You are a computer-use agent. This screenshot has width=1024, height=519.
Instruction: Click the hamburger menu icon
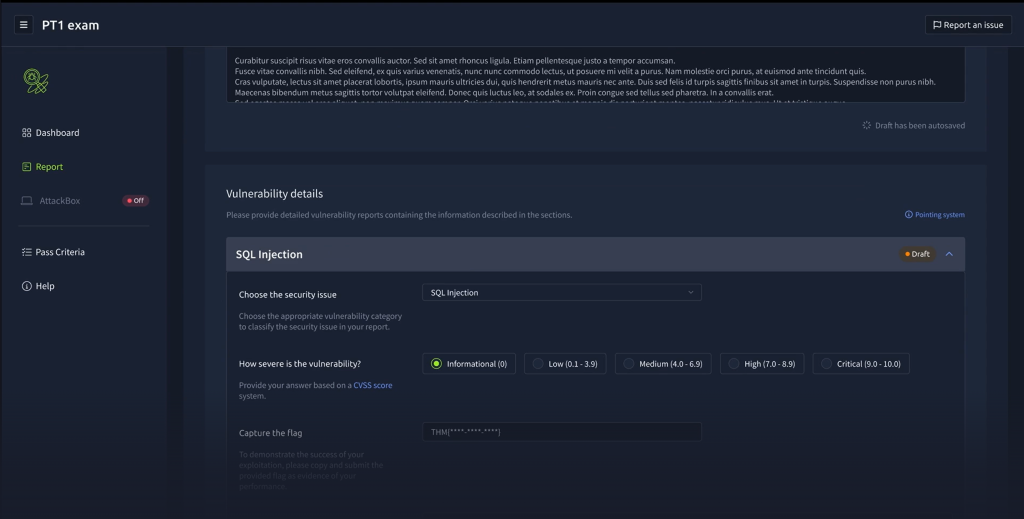(24, 25)
